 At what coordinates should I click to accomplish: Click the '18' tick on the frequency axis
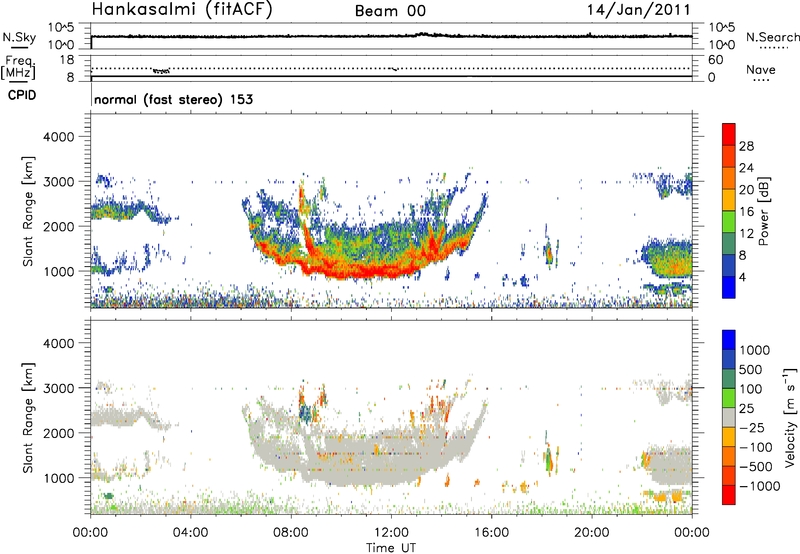tap(67, 60)
